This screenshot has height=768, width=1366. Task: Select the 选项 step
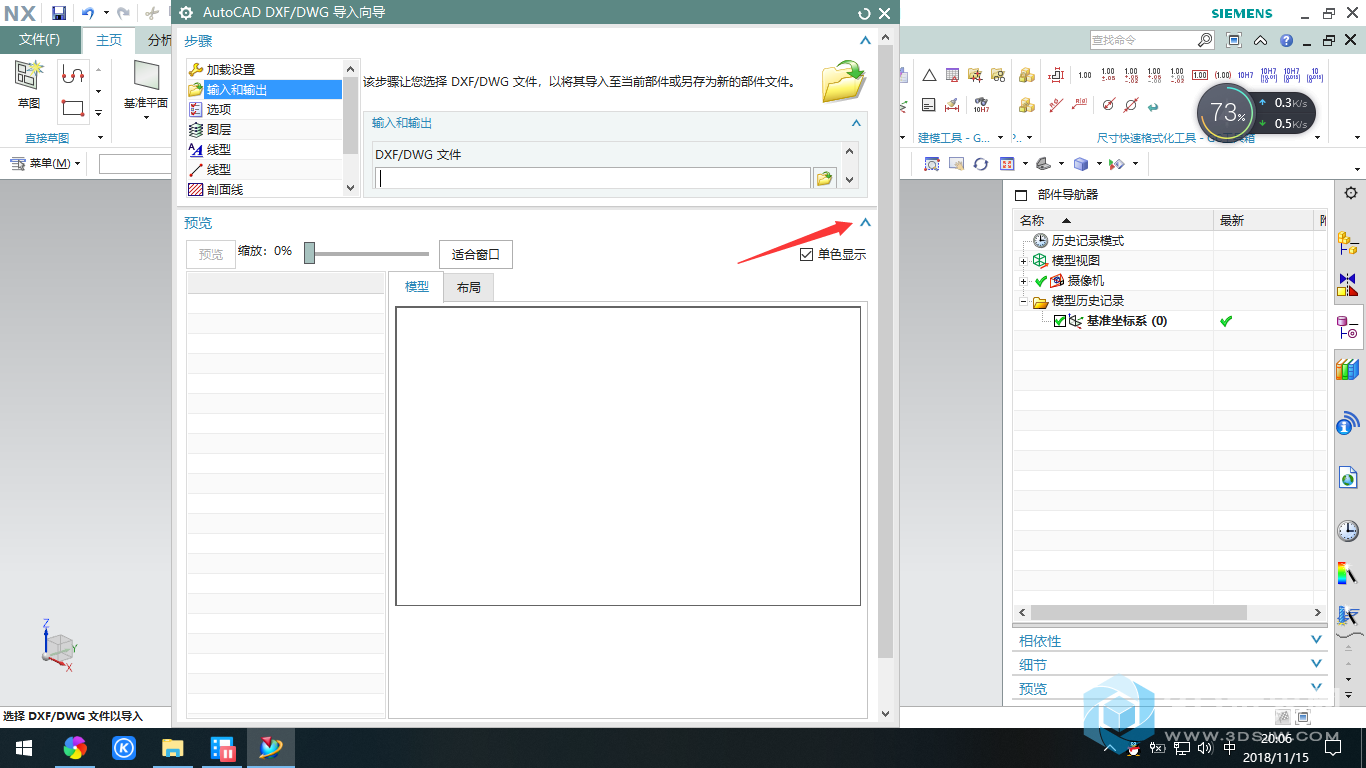pyautogui.click(x=264, y=109)
